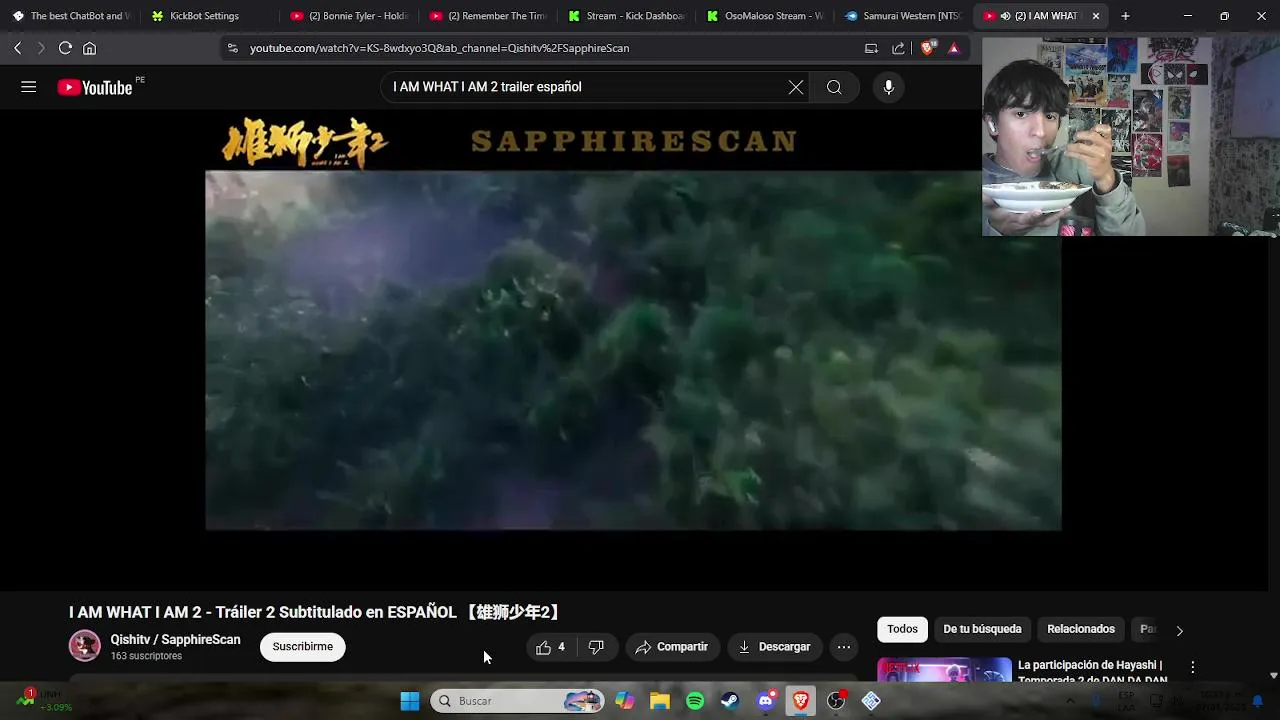Select the Todos filter chip
Viewport: 1280px width, 720px height.
point(902,629)
